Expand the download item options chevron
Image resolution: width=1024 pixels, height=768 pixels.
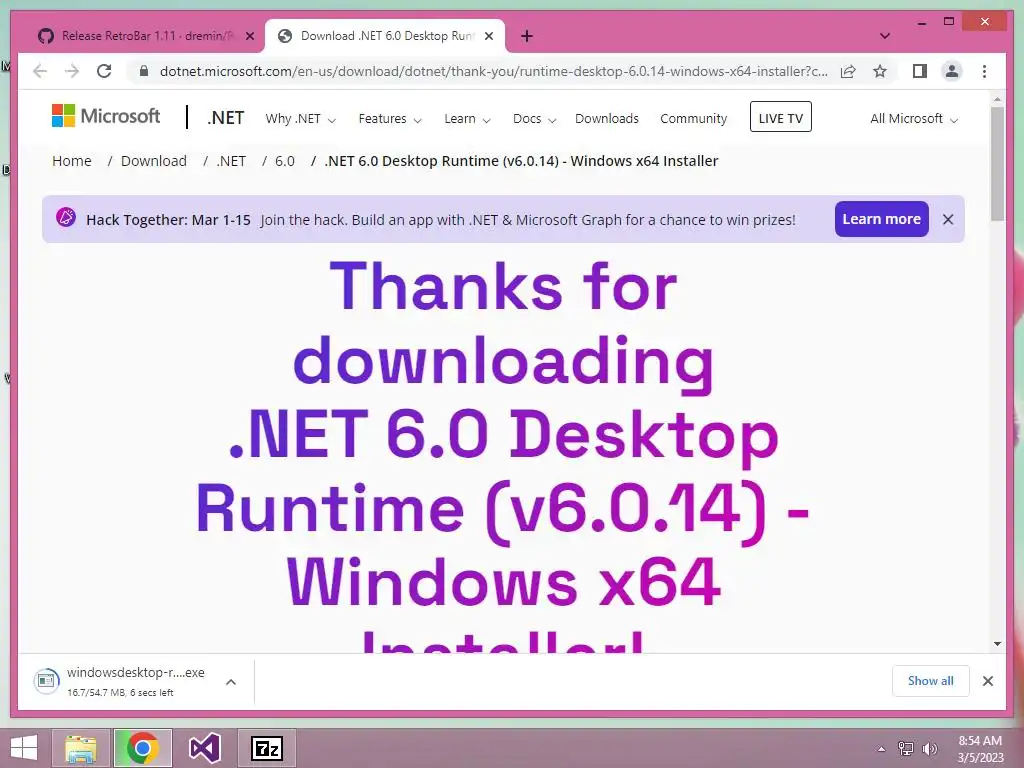pos(231,682)
